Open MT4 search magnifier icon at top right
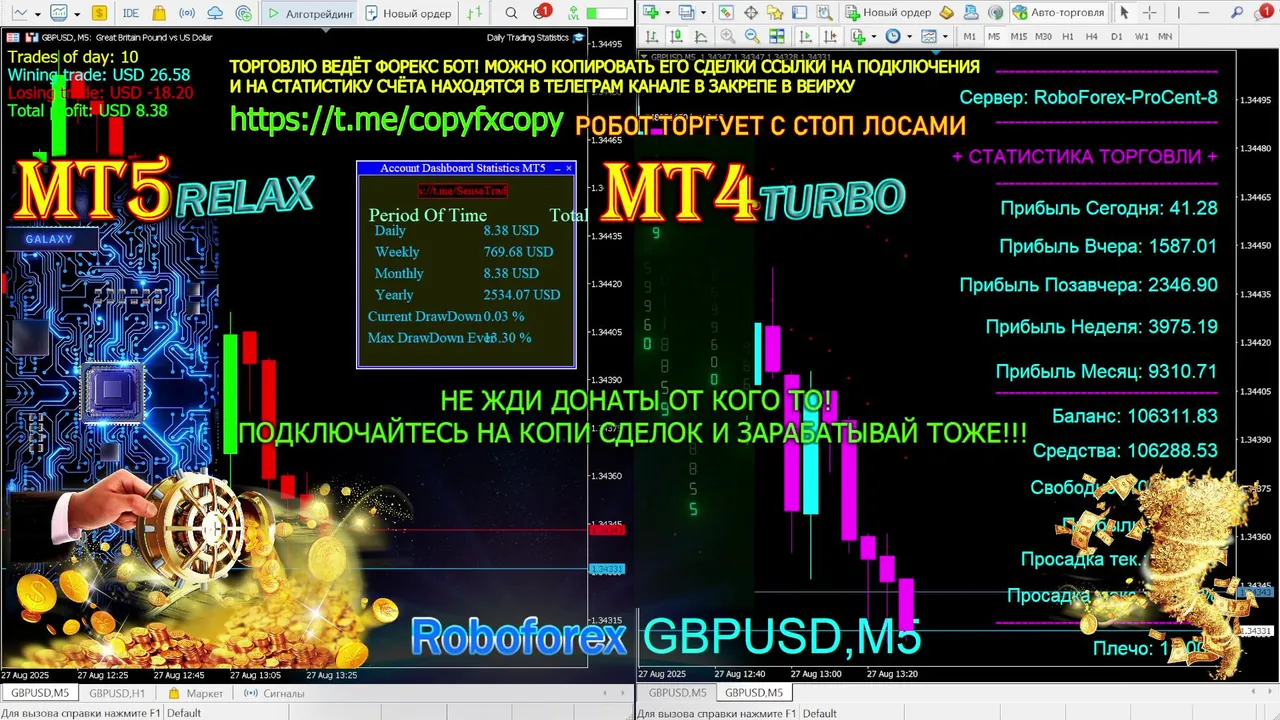Viewport: 1280px width, 720px height. 1236,12
